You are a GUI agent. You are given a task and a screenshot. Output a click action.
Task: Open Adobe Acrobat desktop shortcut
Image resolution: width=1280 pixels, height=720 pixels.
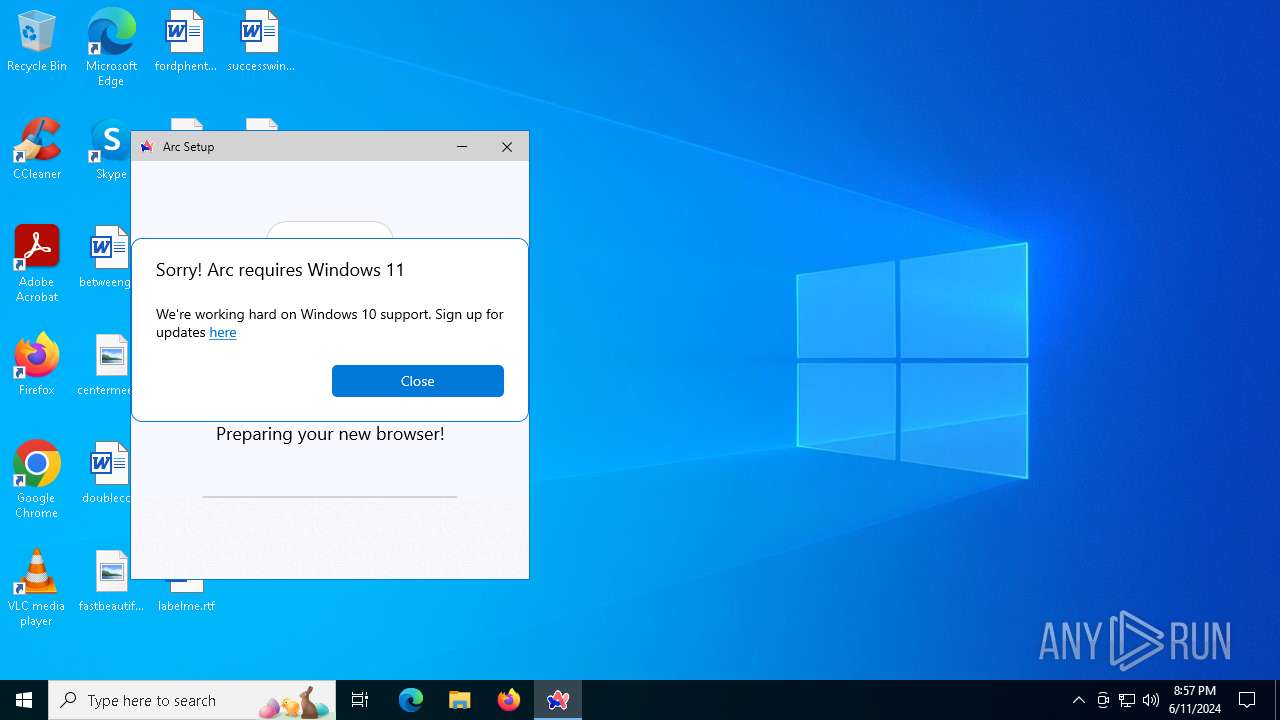coord(37,263)
